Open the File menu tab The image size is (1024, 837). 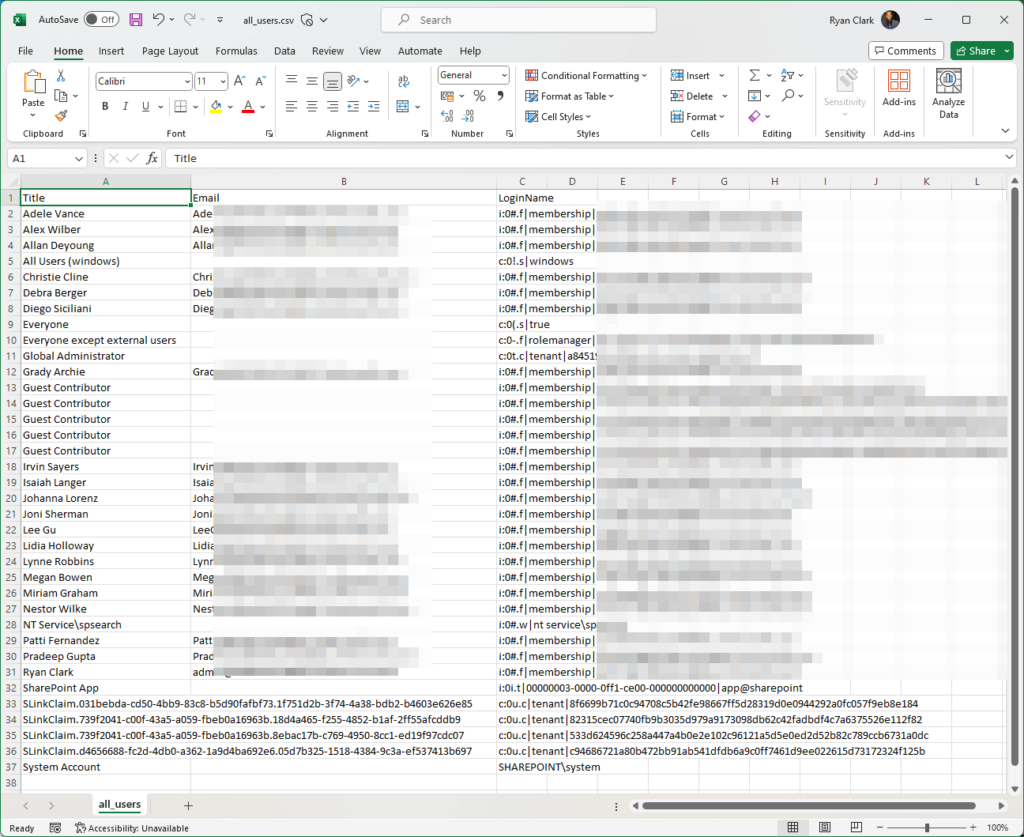point(25,51)
